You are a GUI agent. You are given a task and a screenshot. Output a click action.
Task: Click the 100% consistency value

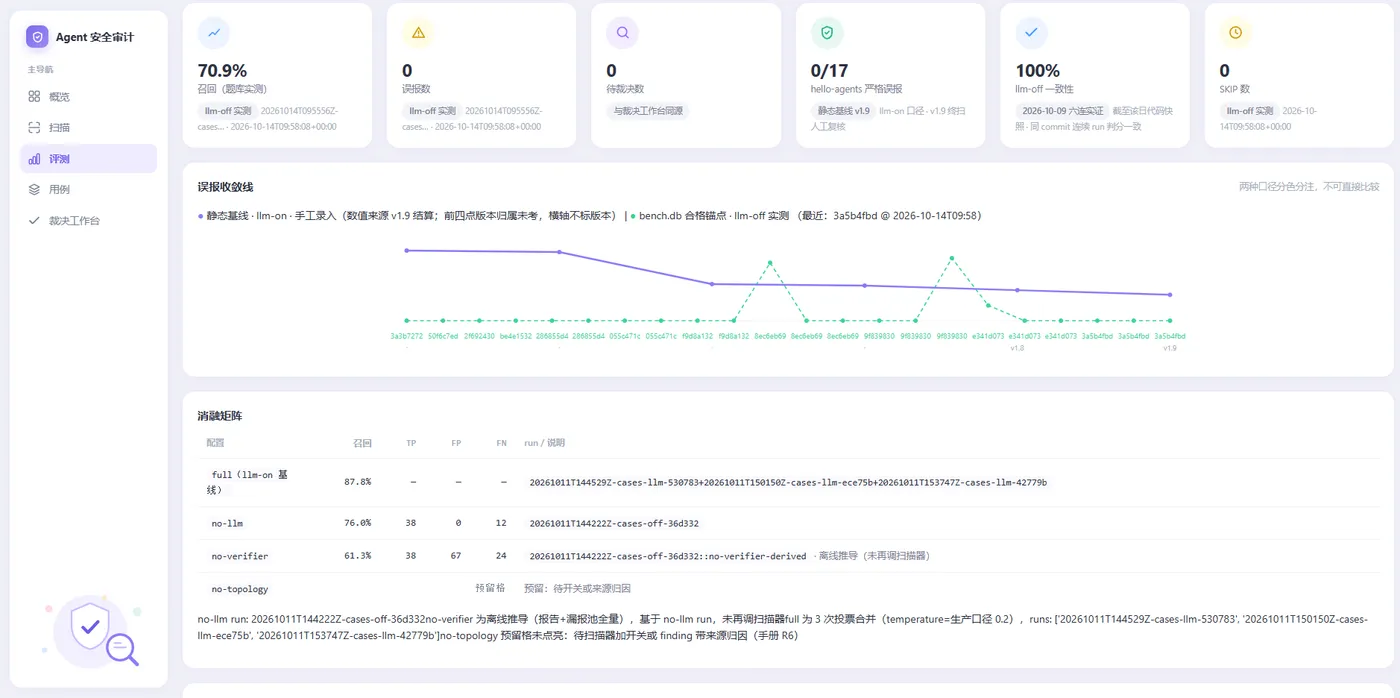coord(1037,71)
